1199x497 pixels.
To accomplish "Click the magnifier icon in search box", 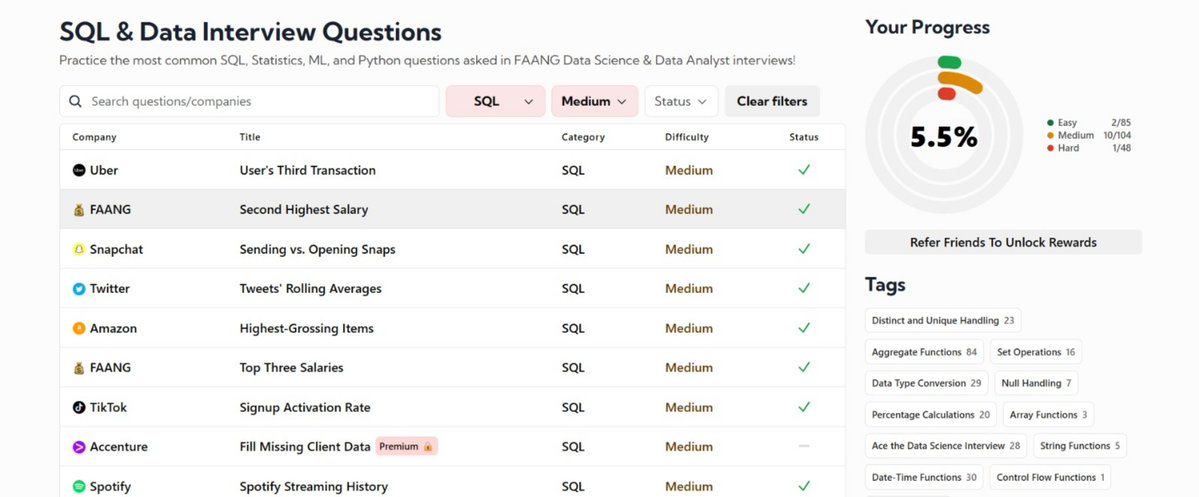I will coord(75,101).
